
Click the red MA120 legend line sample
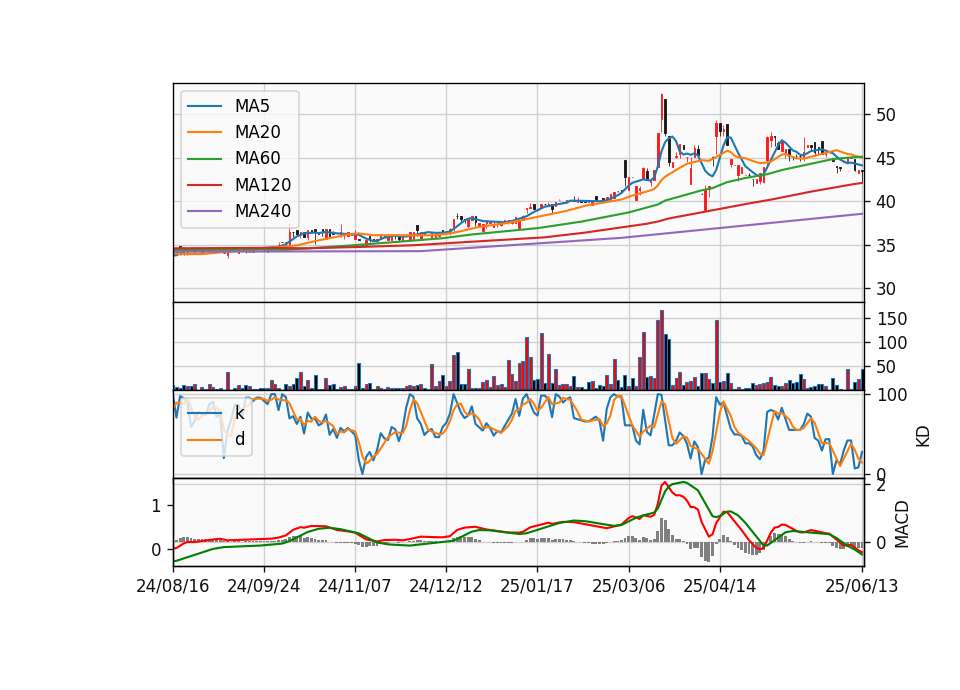click(204, 185)
